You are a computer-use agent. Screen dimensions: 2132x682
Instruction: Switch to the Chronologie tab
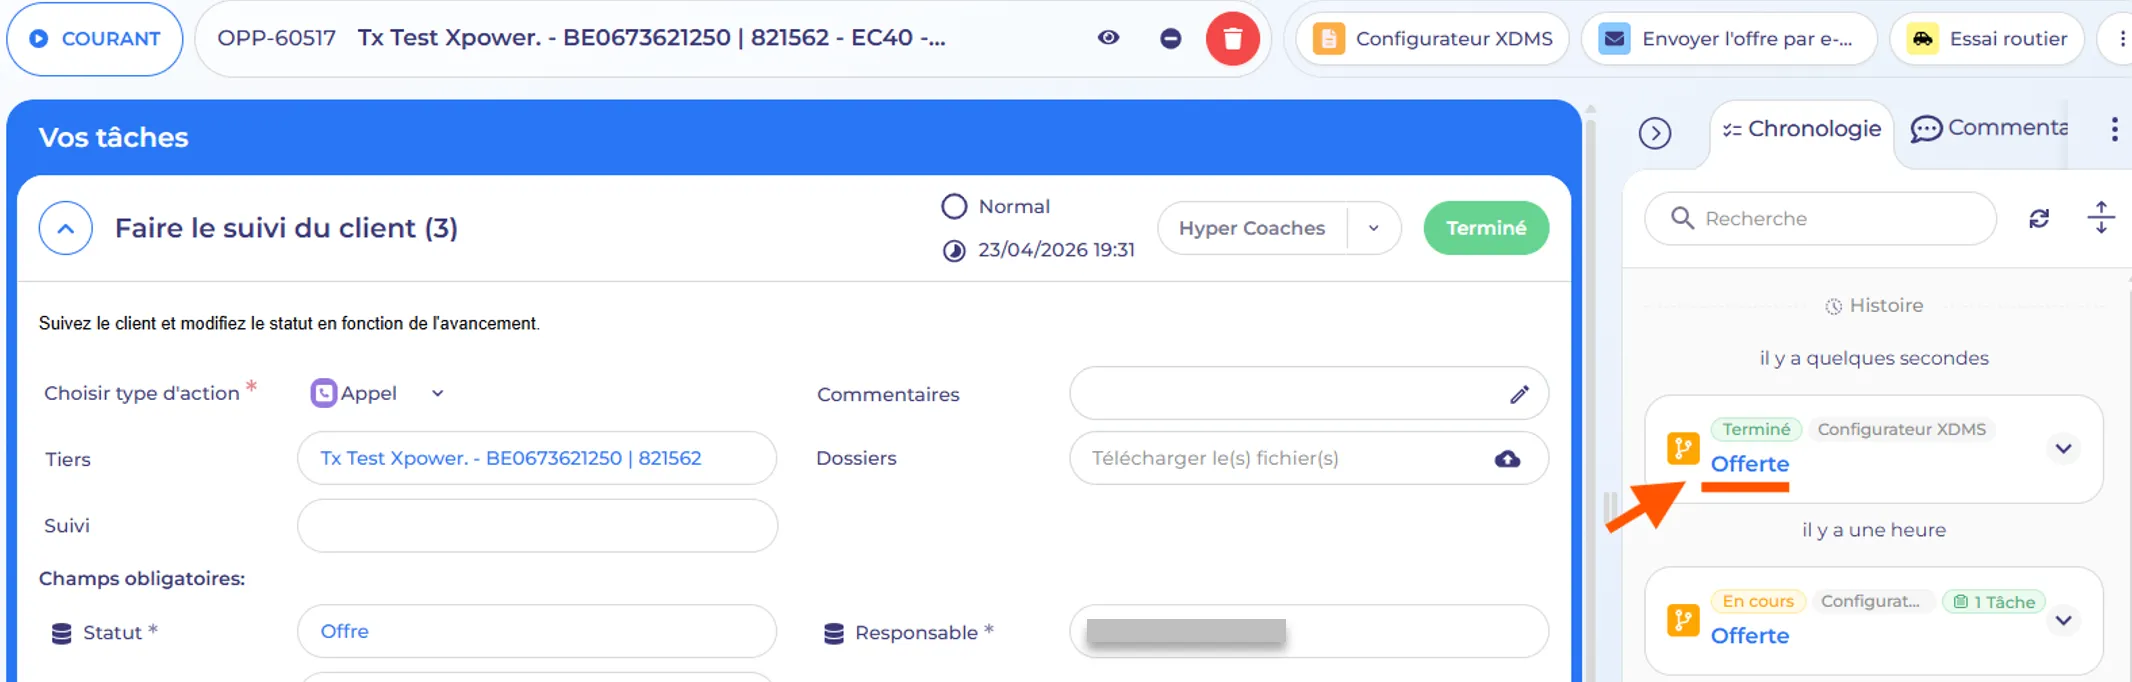click(x=1802, y=129)
